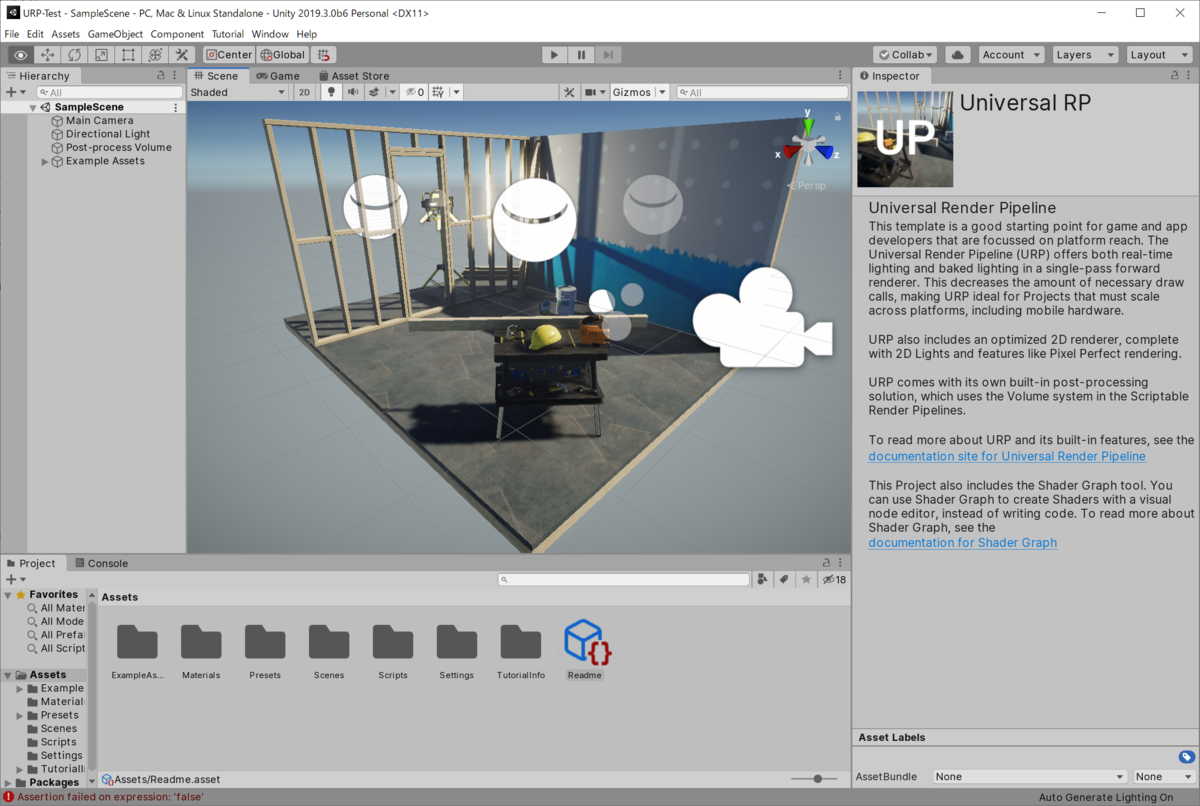The height and width of the screenshot is (806, 1200).
Task: Toggle scene effects layers icon
Action: point(374,92)
